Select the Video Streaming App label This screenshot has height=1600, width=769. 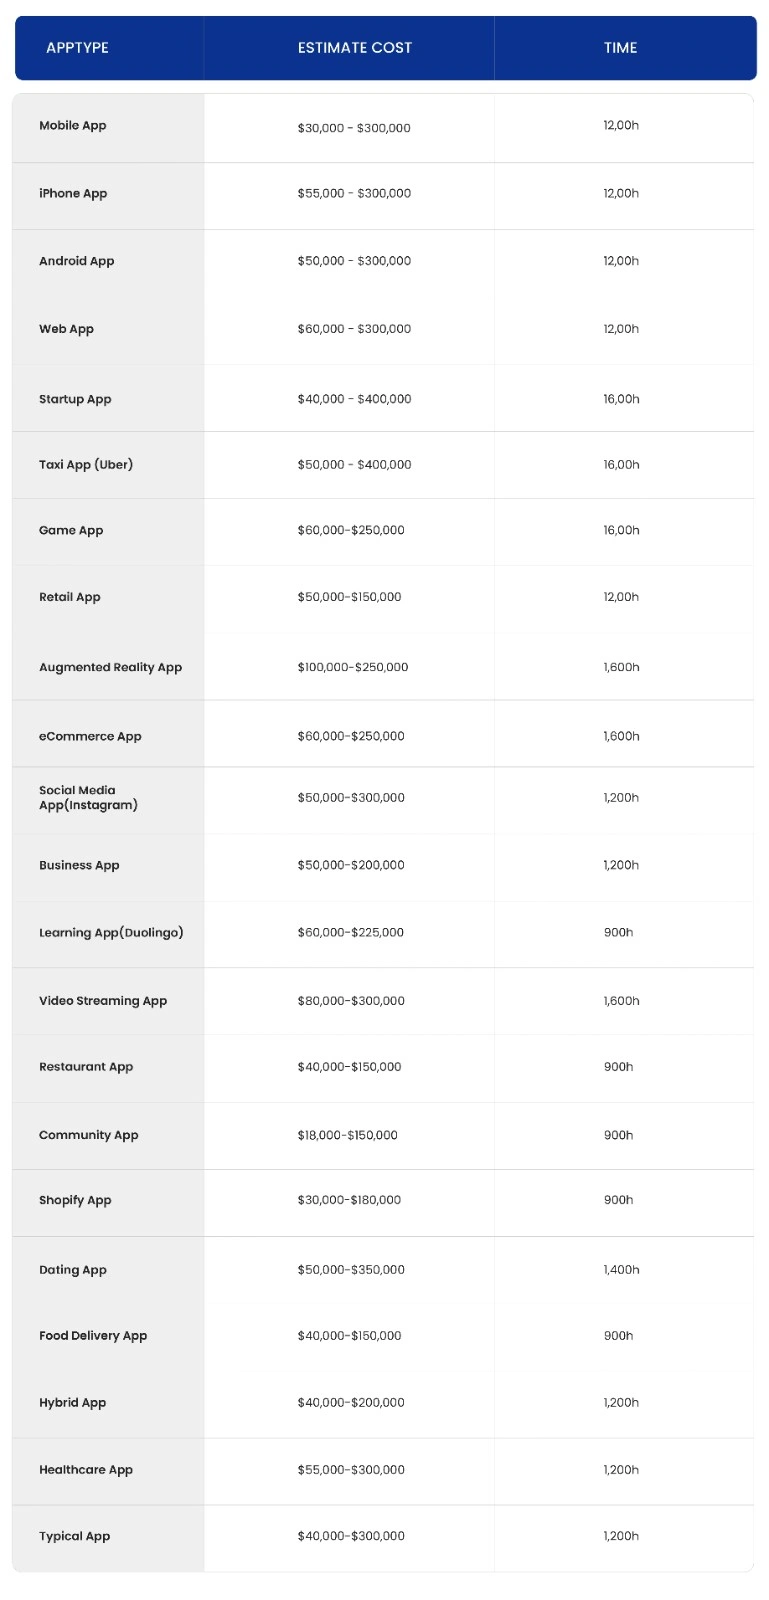point(103,1001)
